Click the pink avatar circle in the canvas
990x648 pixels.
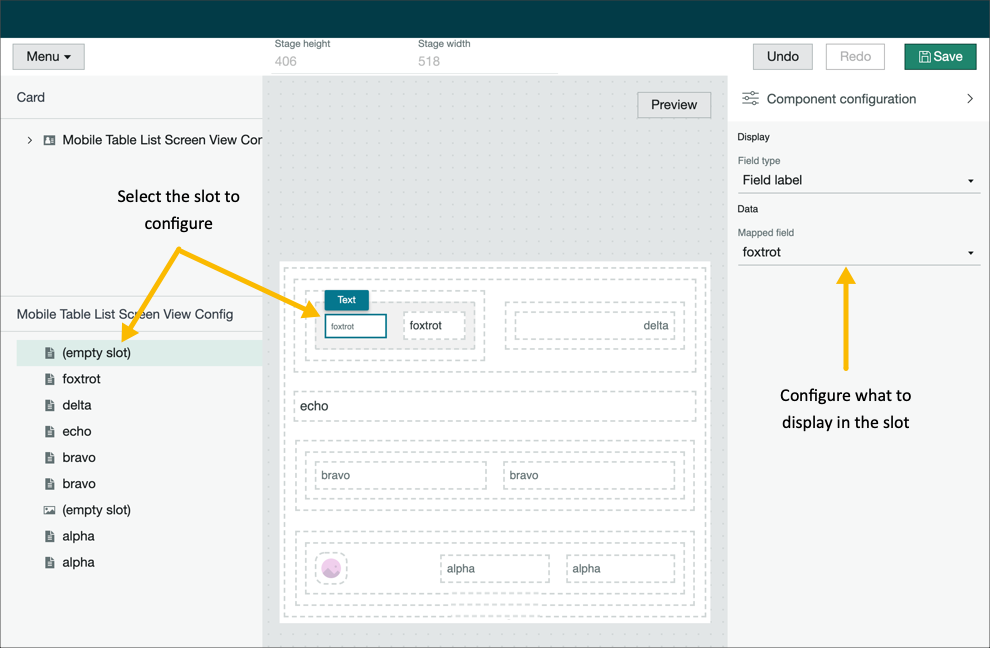click(330, 568)
